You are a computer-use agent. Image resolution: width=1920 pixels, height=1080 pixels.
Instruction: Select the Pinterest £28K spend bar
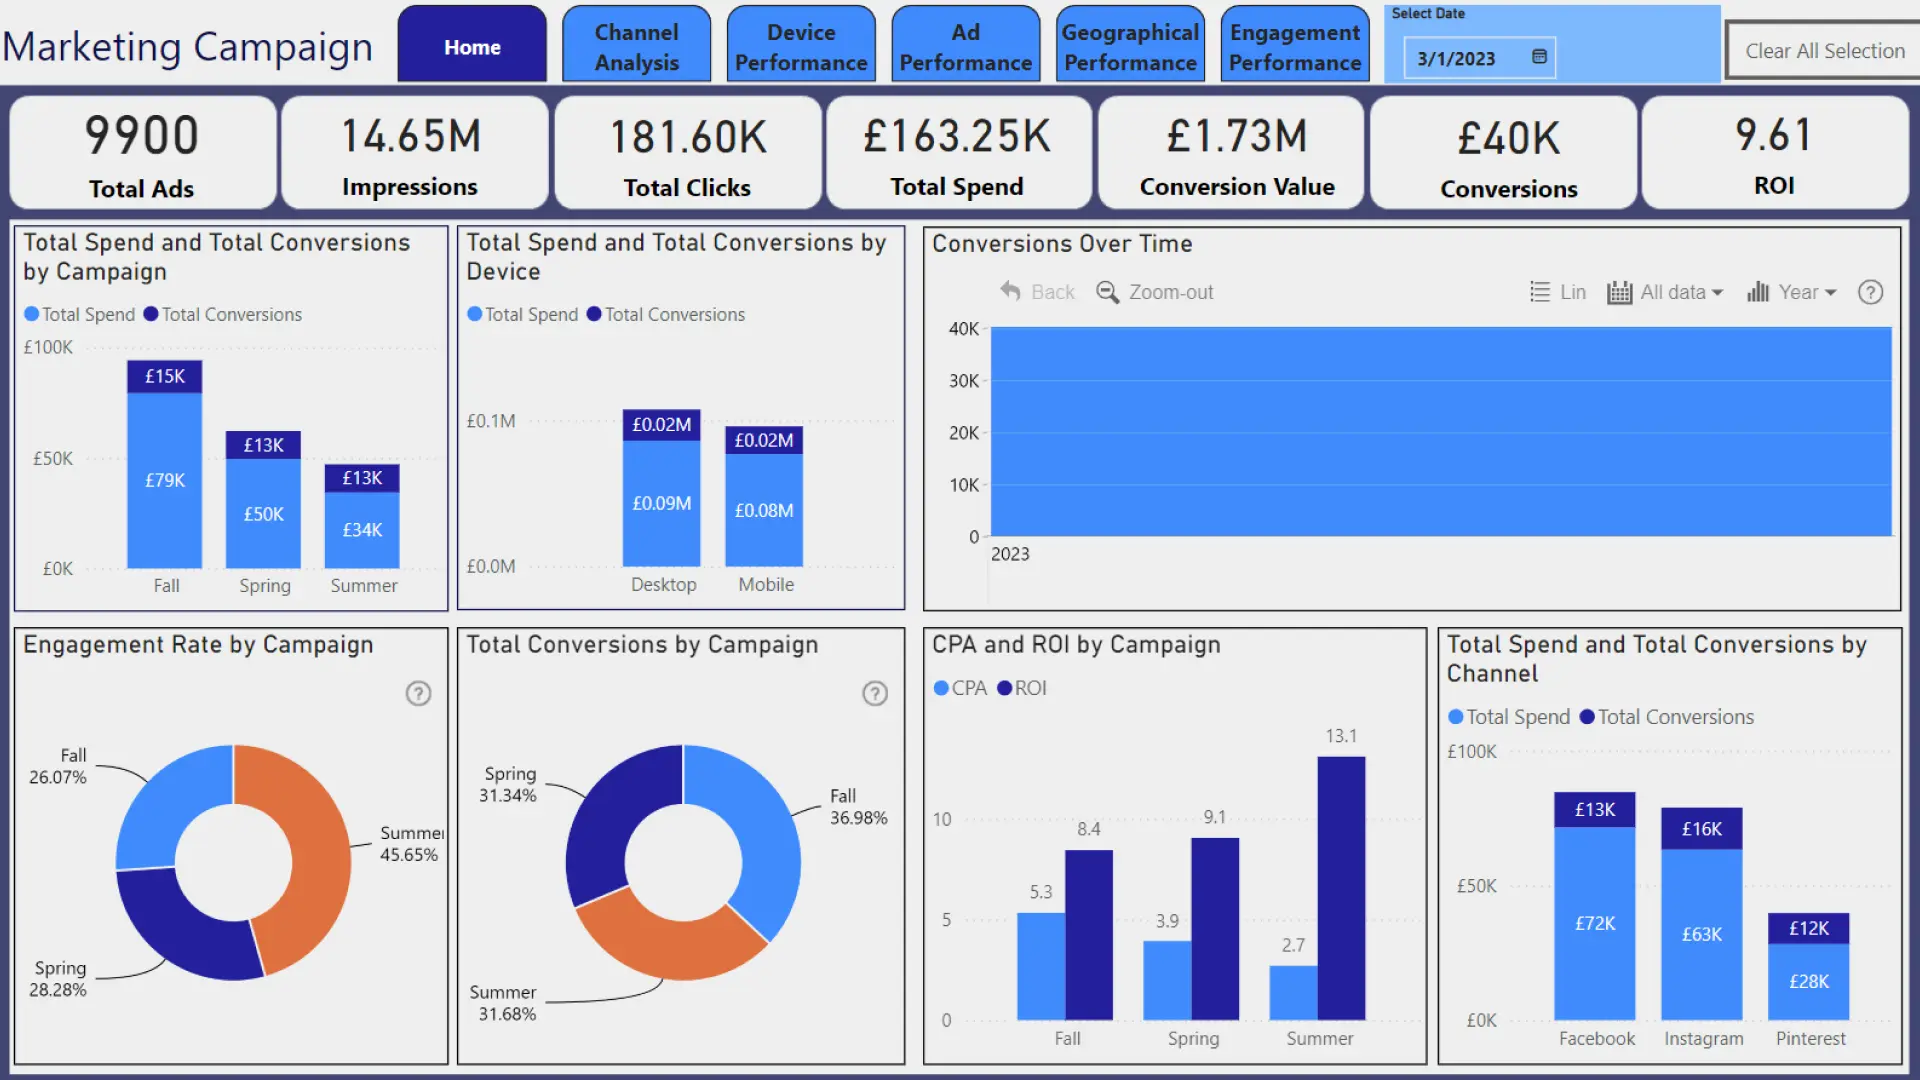(1809, 982)
